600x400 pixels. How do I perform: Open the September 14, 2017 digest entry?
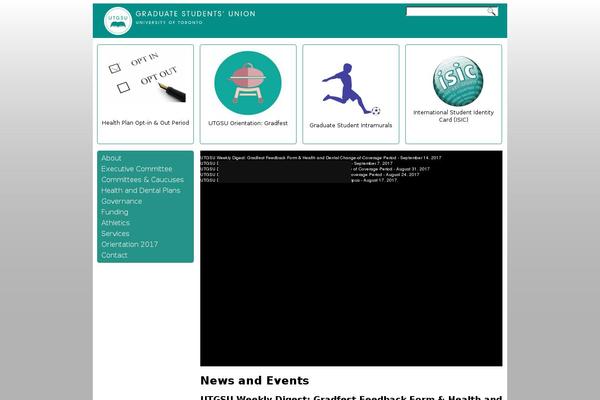click(321, 158)
